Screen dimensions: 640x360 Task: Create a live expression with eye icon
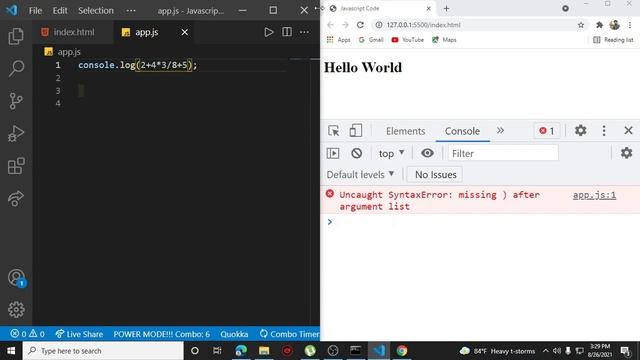[x=427, y=153]
